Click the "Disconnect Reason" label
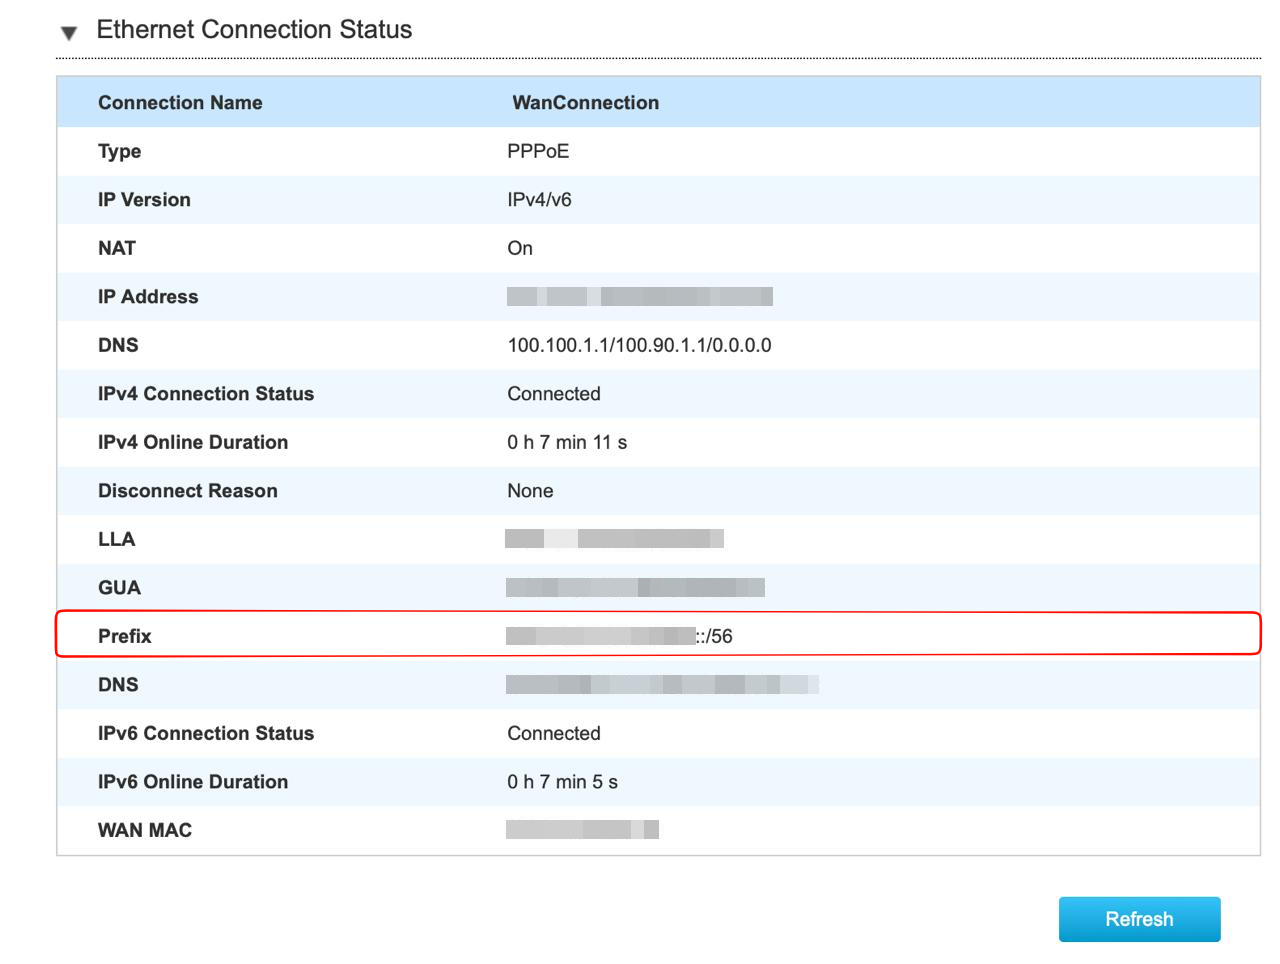The height and width of the screenshot is (964, 1280). tap(188, 491)
